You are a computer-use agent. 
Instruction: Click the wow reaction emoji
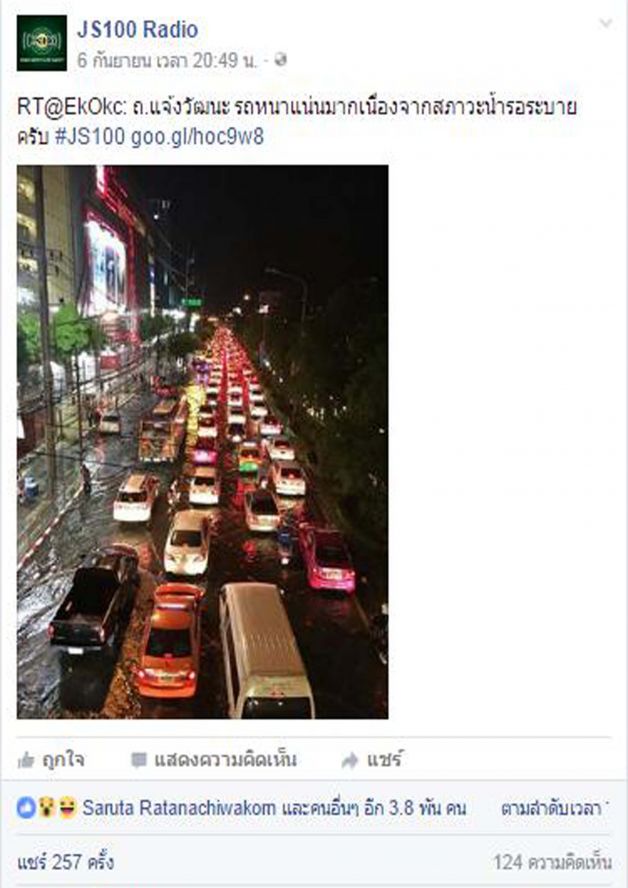pyautogui.click(x=46, y=808)
